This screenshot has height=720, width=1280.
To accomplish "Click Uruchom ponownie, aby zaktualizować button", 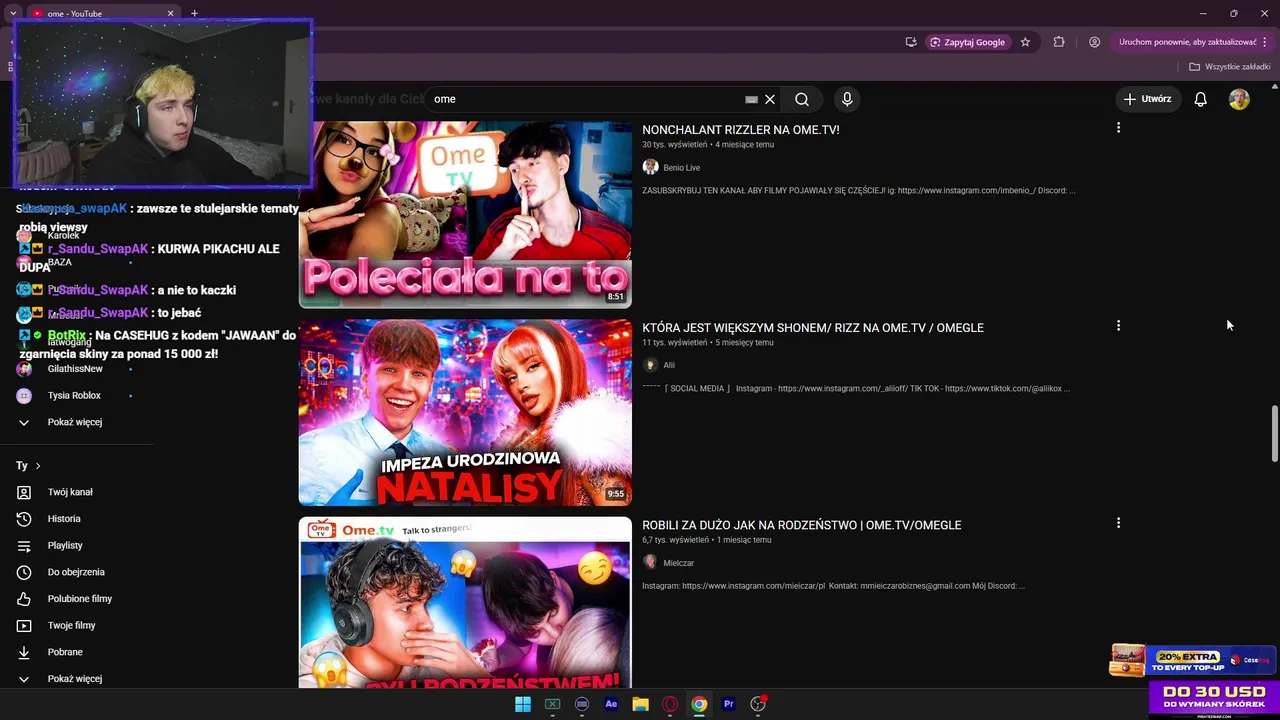I will click(x=1188, y=42).
